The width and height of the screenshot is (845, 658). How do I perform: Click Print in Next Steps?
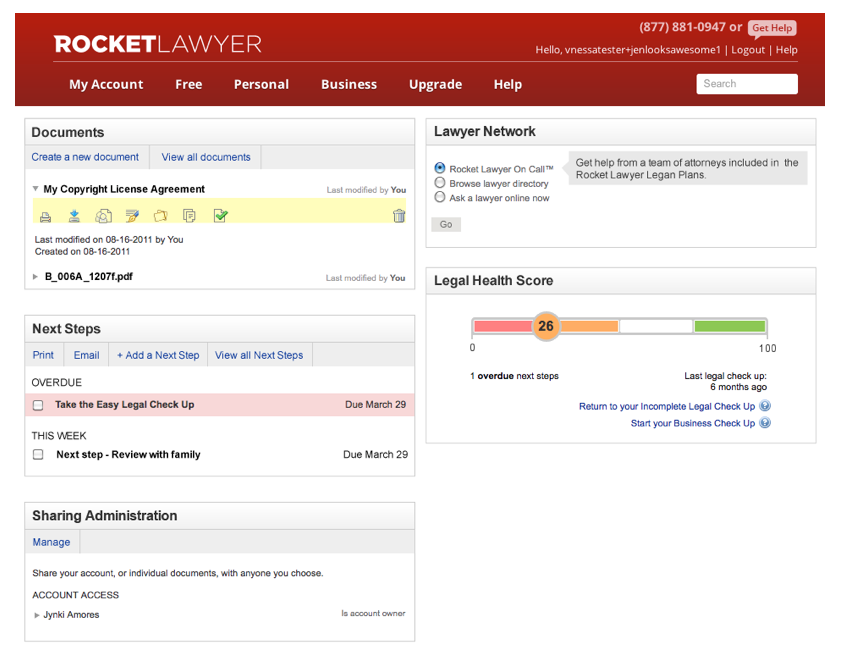point(43,355)
